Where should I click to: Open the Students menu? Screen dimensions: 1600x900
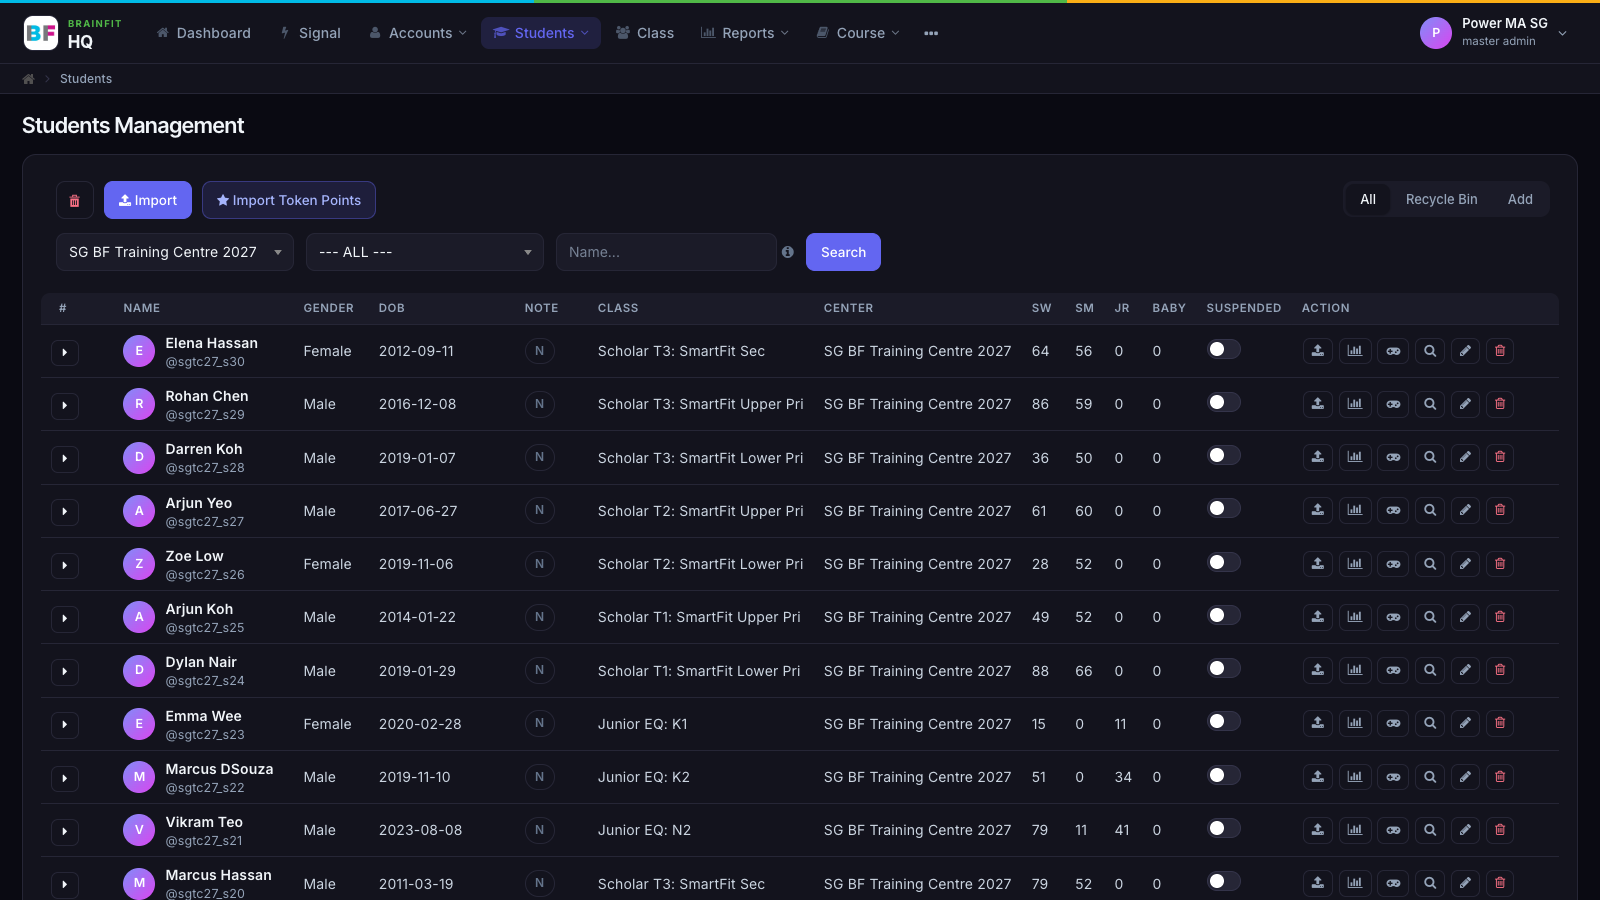point(541,33)
